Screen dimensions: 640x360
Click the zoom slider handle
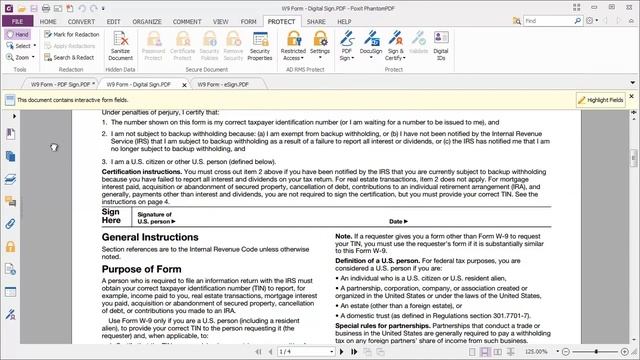[x=596, y=351]
